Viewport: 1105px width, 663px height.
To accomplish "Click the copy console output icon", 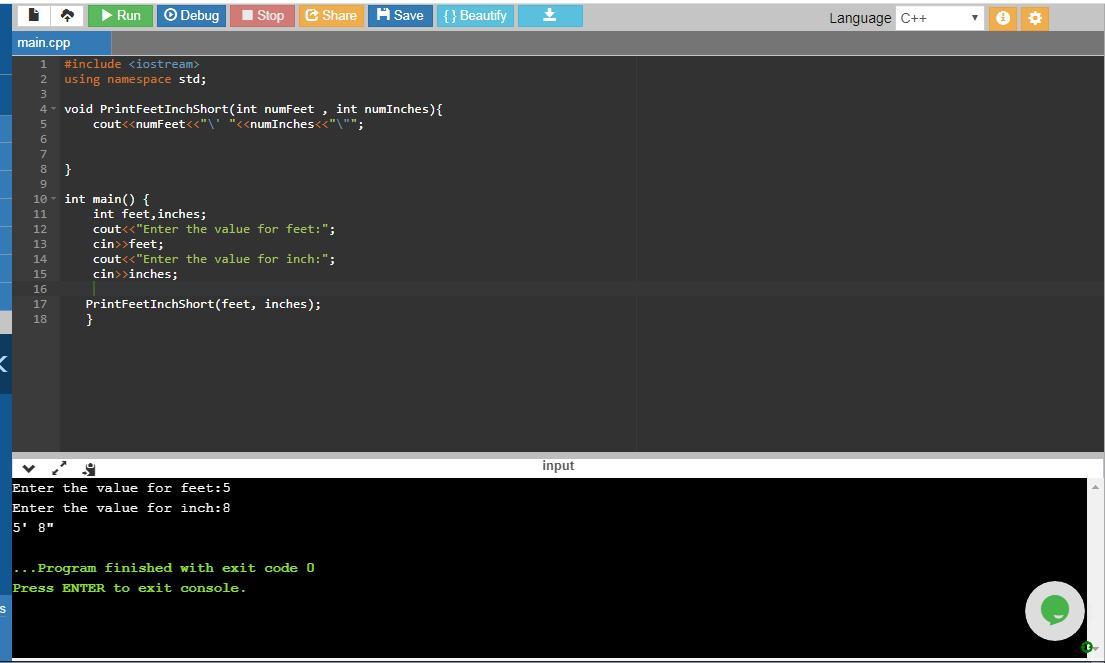I will (88, 468).
